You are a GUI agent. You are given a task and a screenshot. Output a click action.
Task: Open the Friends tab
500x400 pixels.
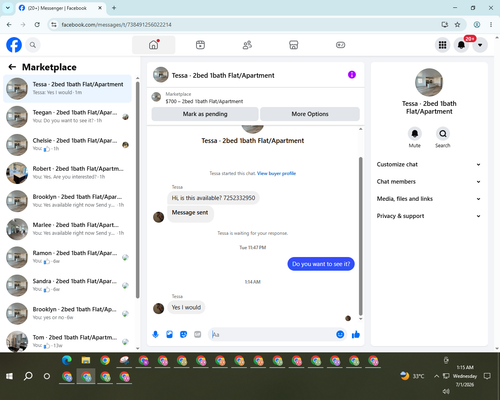click(247, 45)
